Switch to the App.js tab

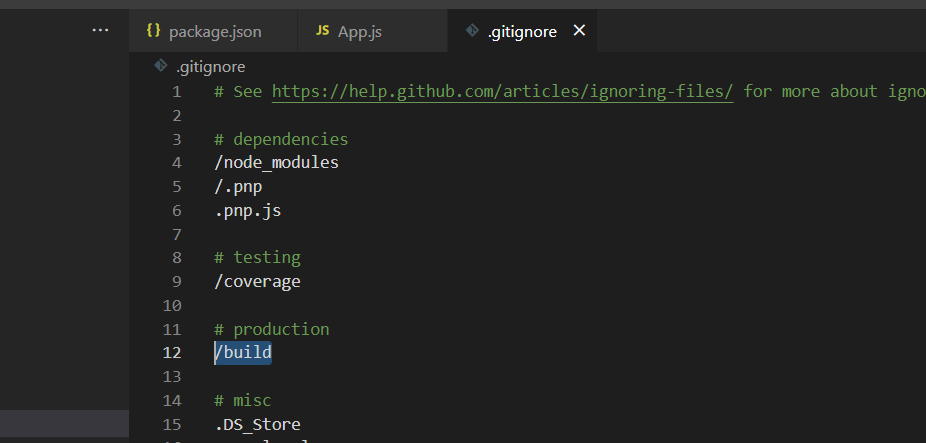click(373, 31)
